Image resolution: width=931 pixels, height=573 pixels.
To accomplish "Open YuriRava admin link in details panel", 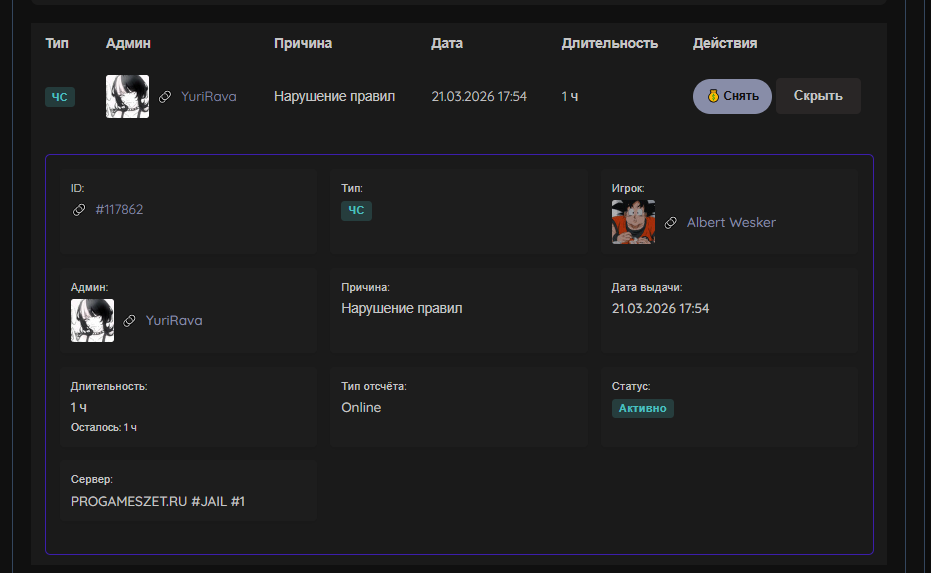I will click(174, 321).
